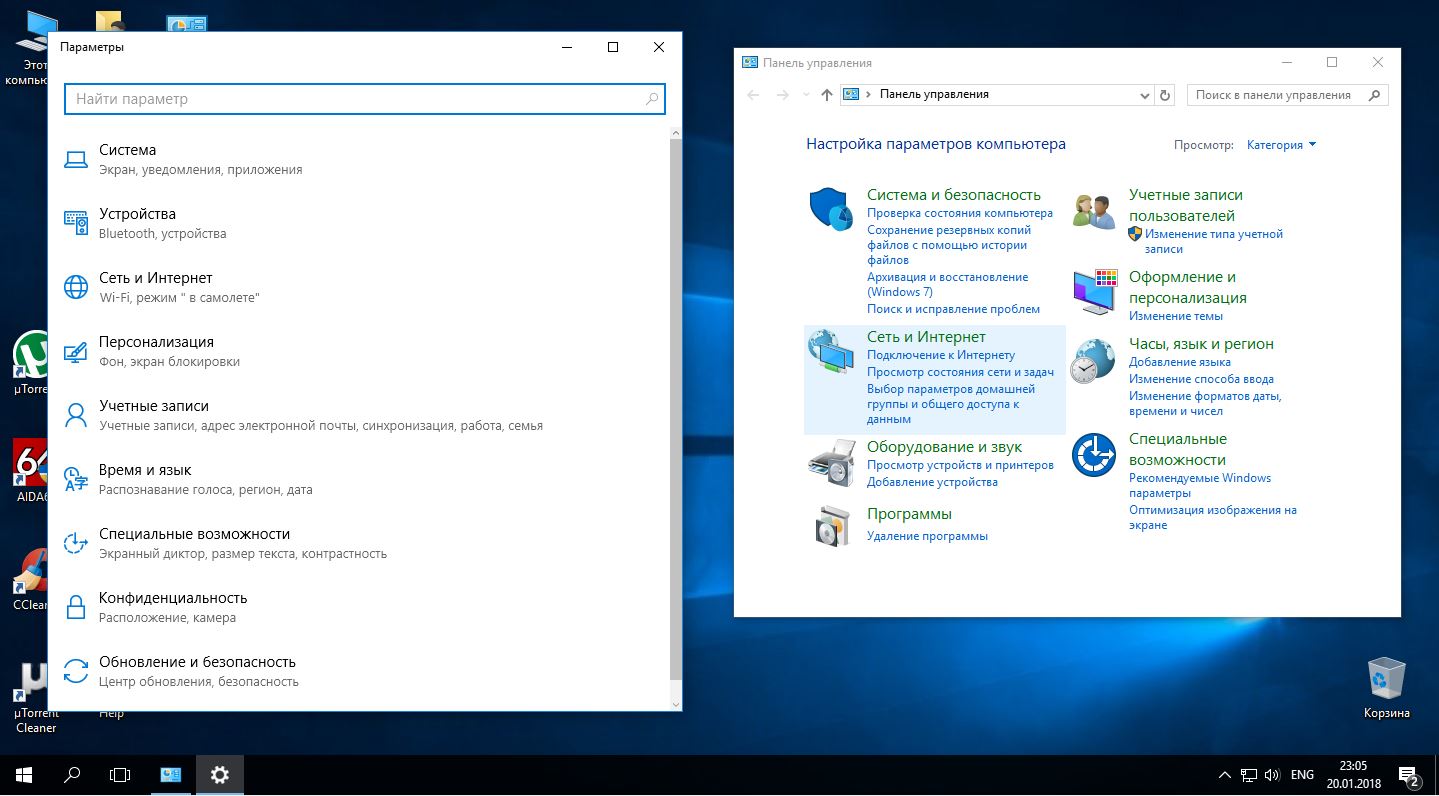Click the Программы icon in Control Panel
Image resolution: width=1439 pixels, height=796 pixels.
pyautogui.click(x=830, y=525)
